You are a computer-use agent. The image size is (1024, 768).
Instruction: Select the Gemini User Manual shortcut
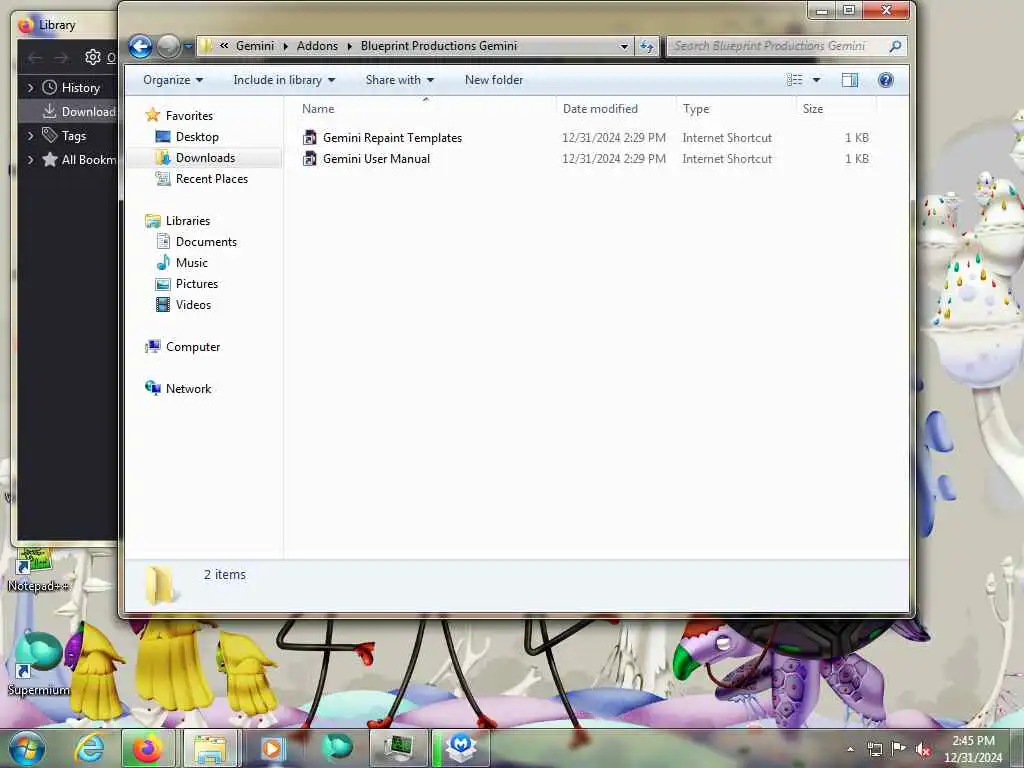(x=376, y=159)
